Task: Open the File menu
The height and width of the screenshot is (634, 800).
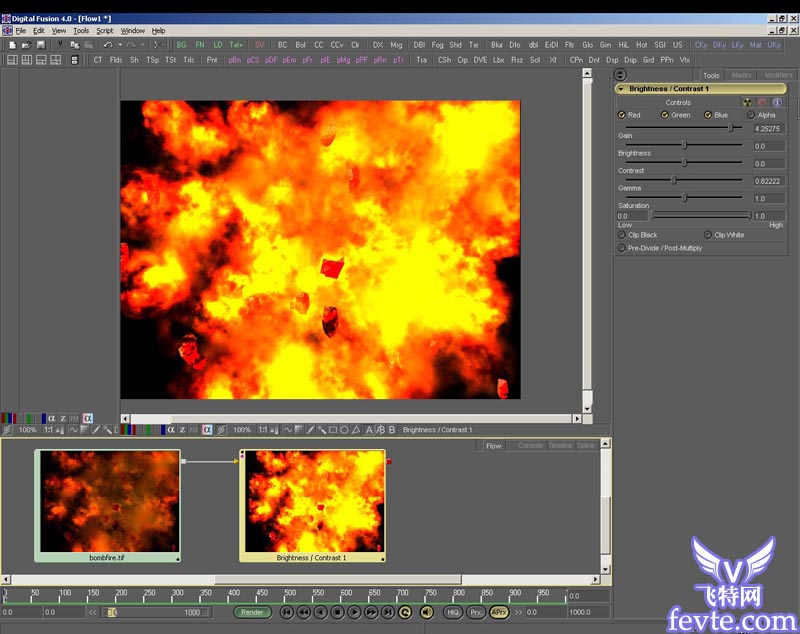Action: pos(20,31)
